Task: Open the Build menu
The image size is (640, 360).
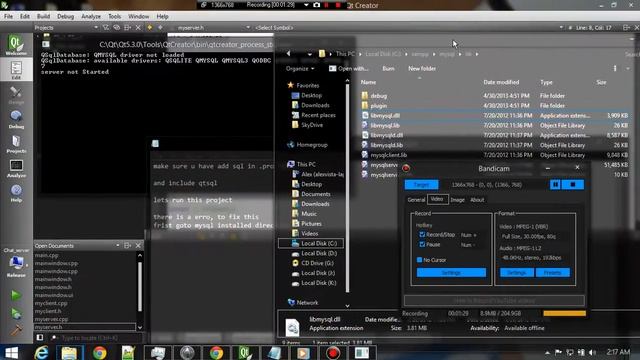Action: click(x=43, y=16)
